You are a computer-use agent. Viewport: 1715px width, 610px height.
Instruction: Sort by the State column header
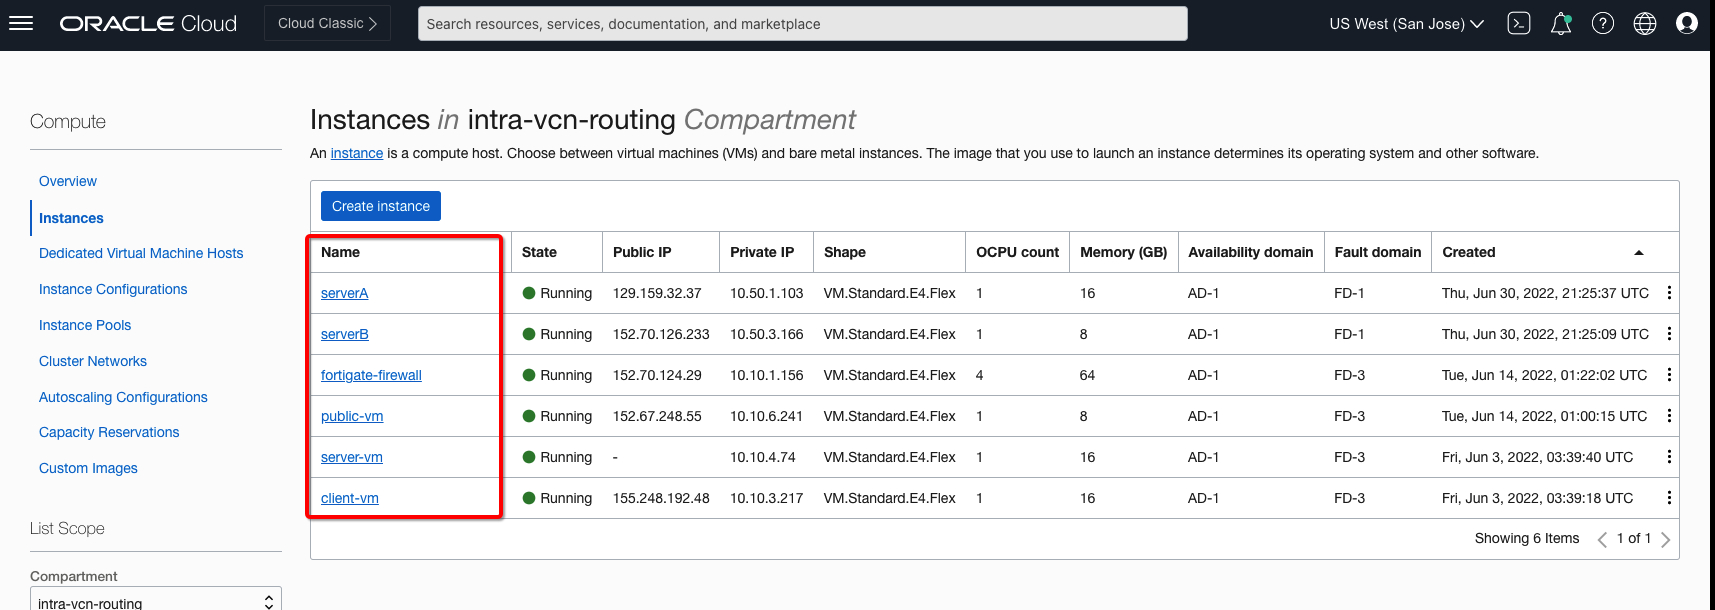pyautogui.click(x=539, y=252)
